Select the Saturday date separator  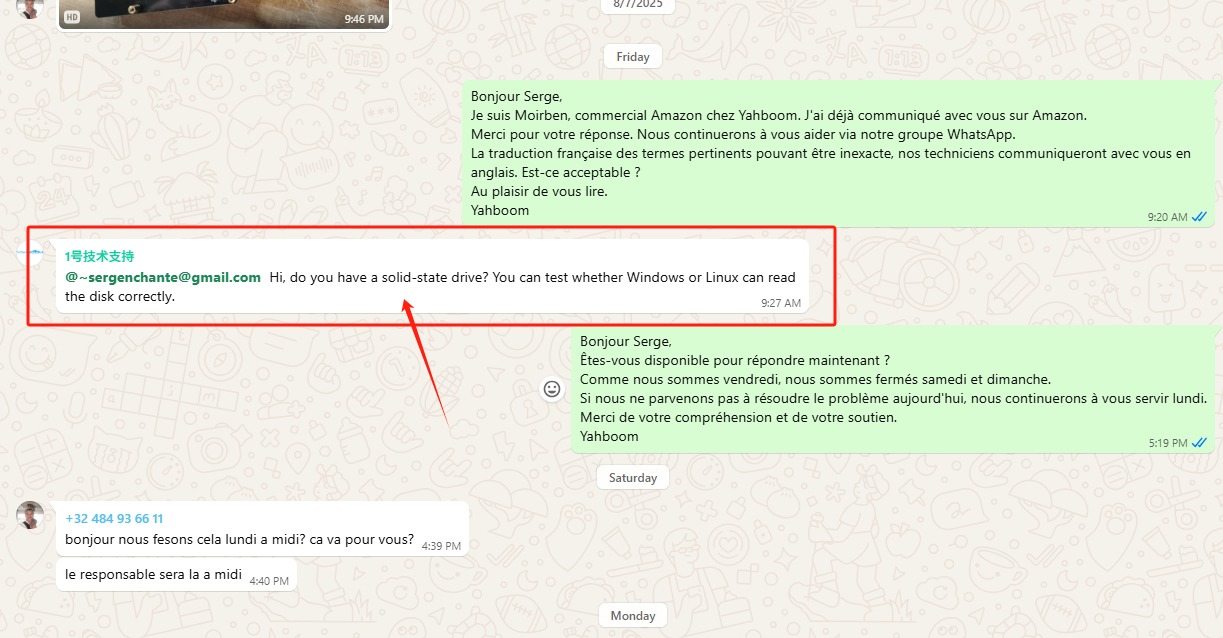[633, 478]
